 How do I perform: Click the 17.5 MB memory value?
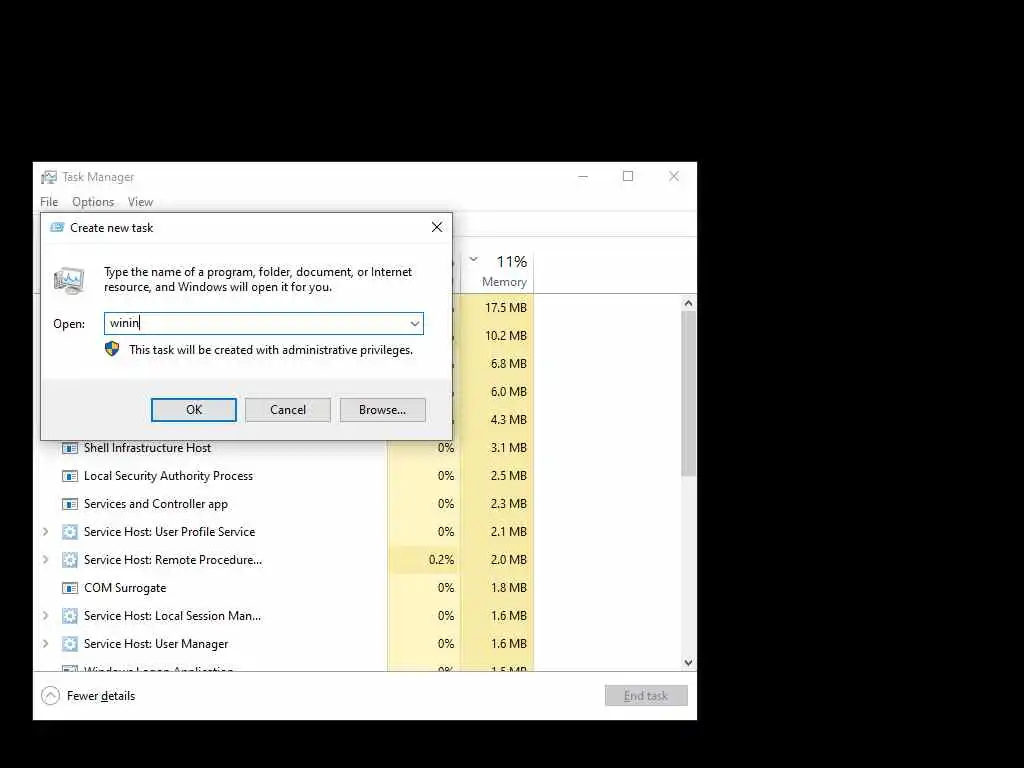coord(505,308)
